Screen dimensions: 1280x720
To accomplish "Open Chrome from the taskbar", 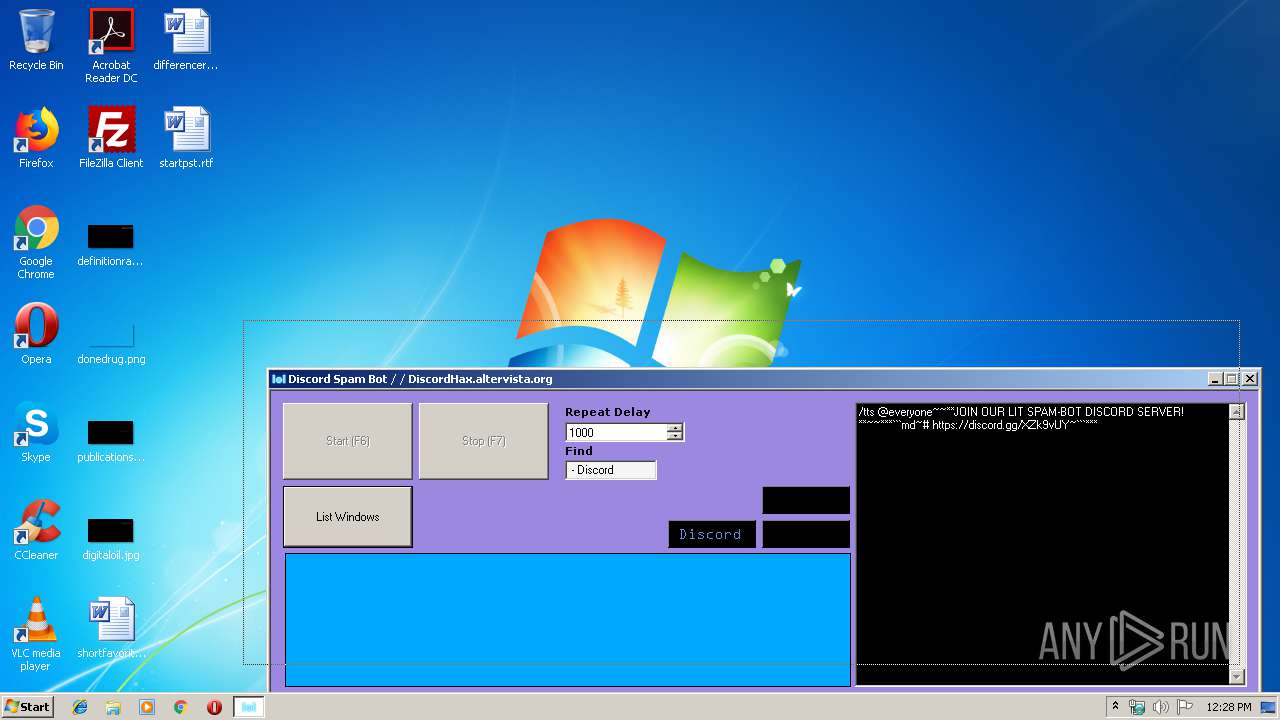I will (x=181, y=707).
